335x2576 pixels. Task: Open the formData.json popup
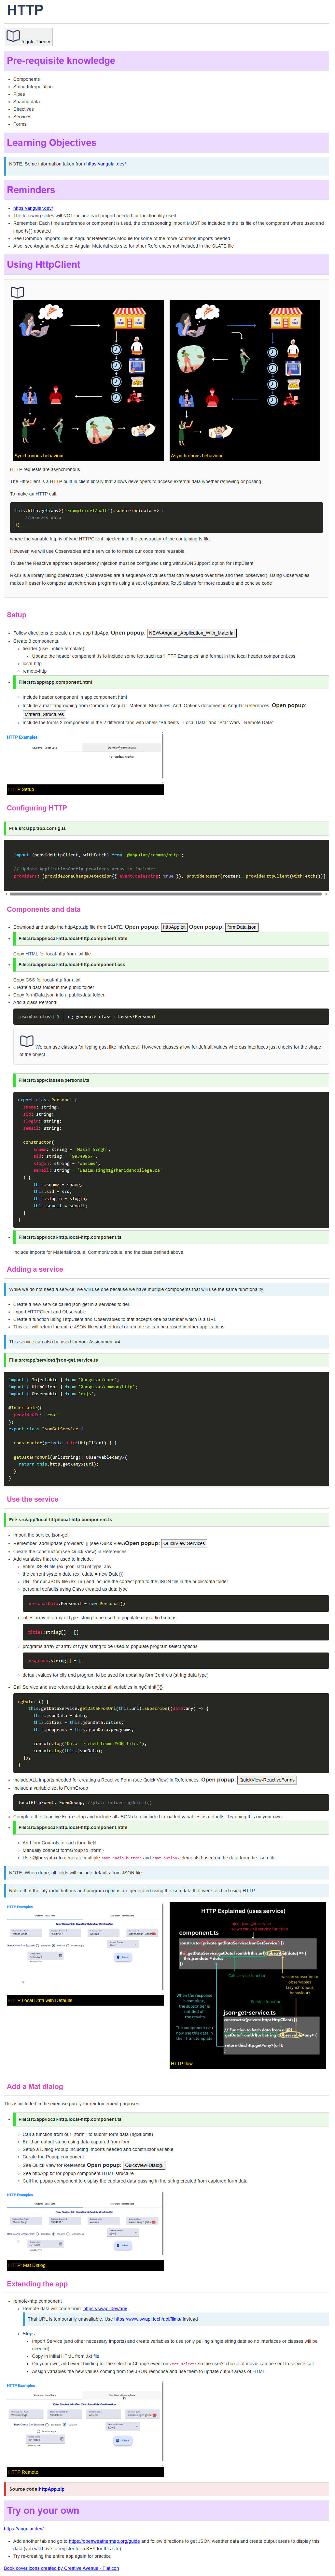tap(242, 927)
